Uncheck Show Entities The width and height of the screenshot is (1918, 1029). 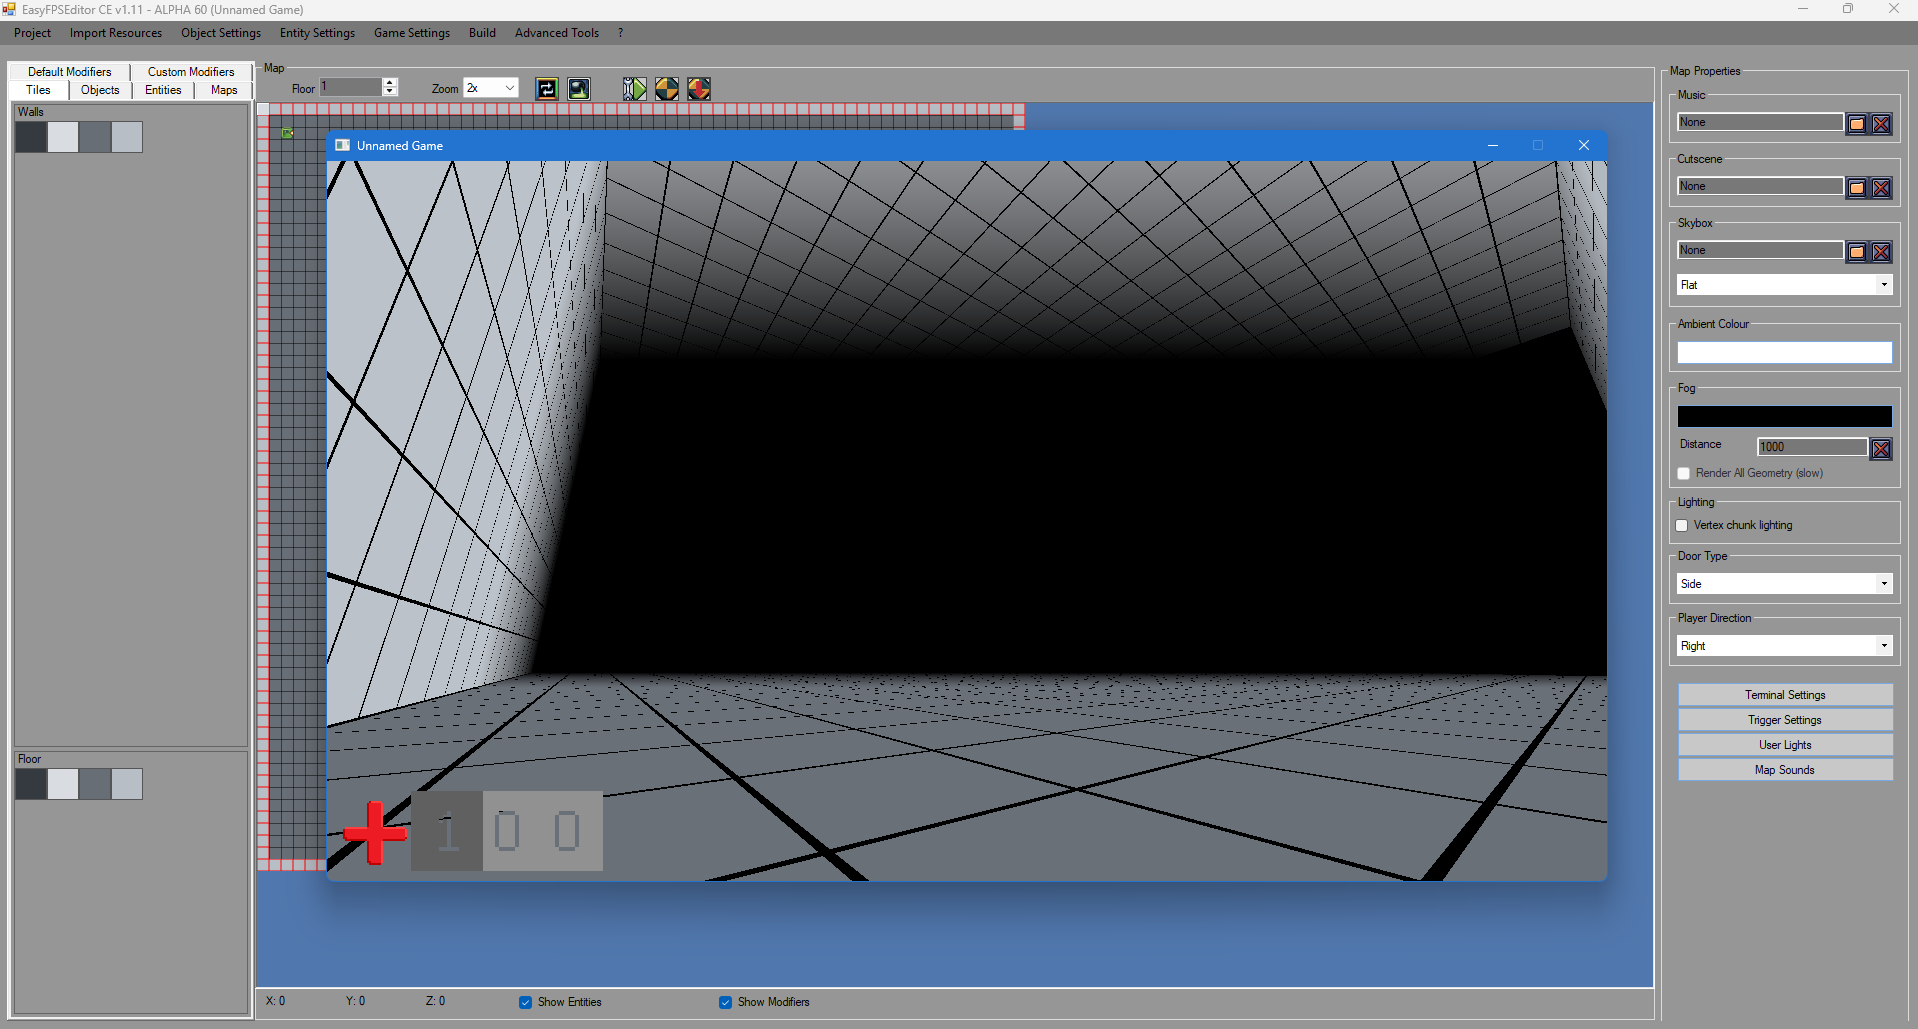coord(525,1003)
